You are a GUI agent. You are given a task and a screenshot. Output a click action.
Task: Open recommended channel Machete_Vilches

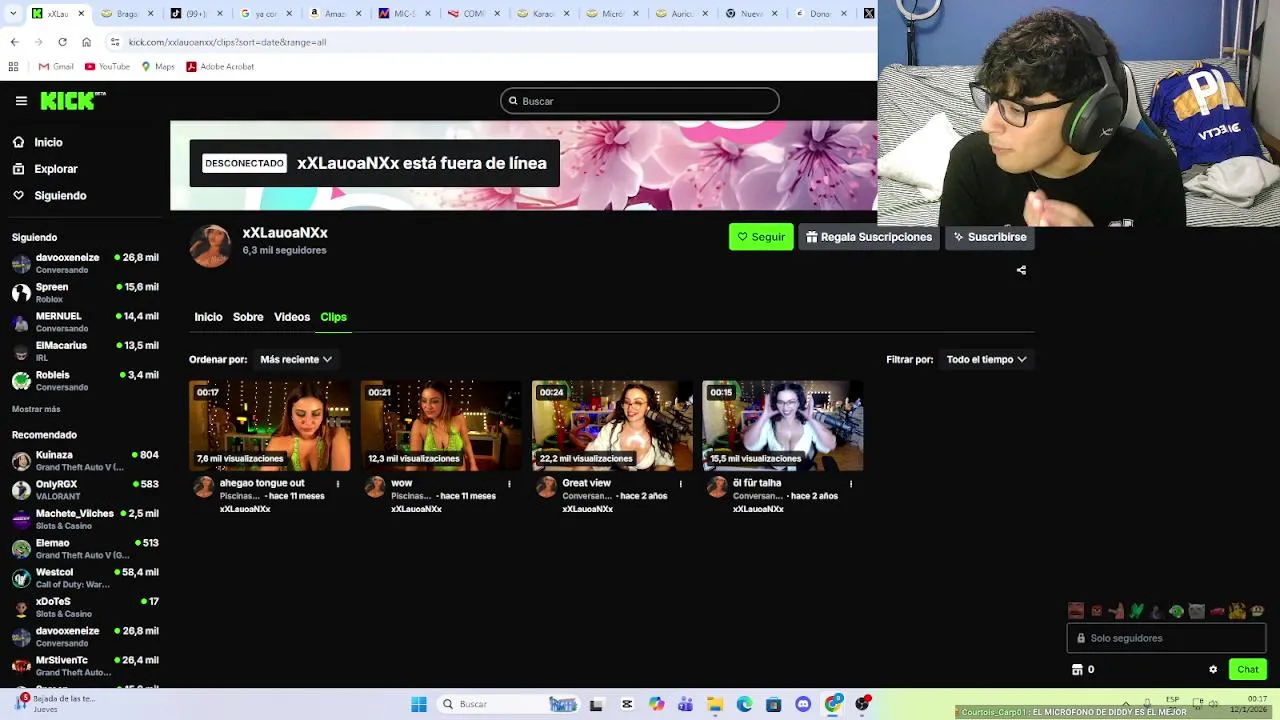pos(85,519)
